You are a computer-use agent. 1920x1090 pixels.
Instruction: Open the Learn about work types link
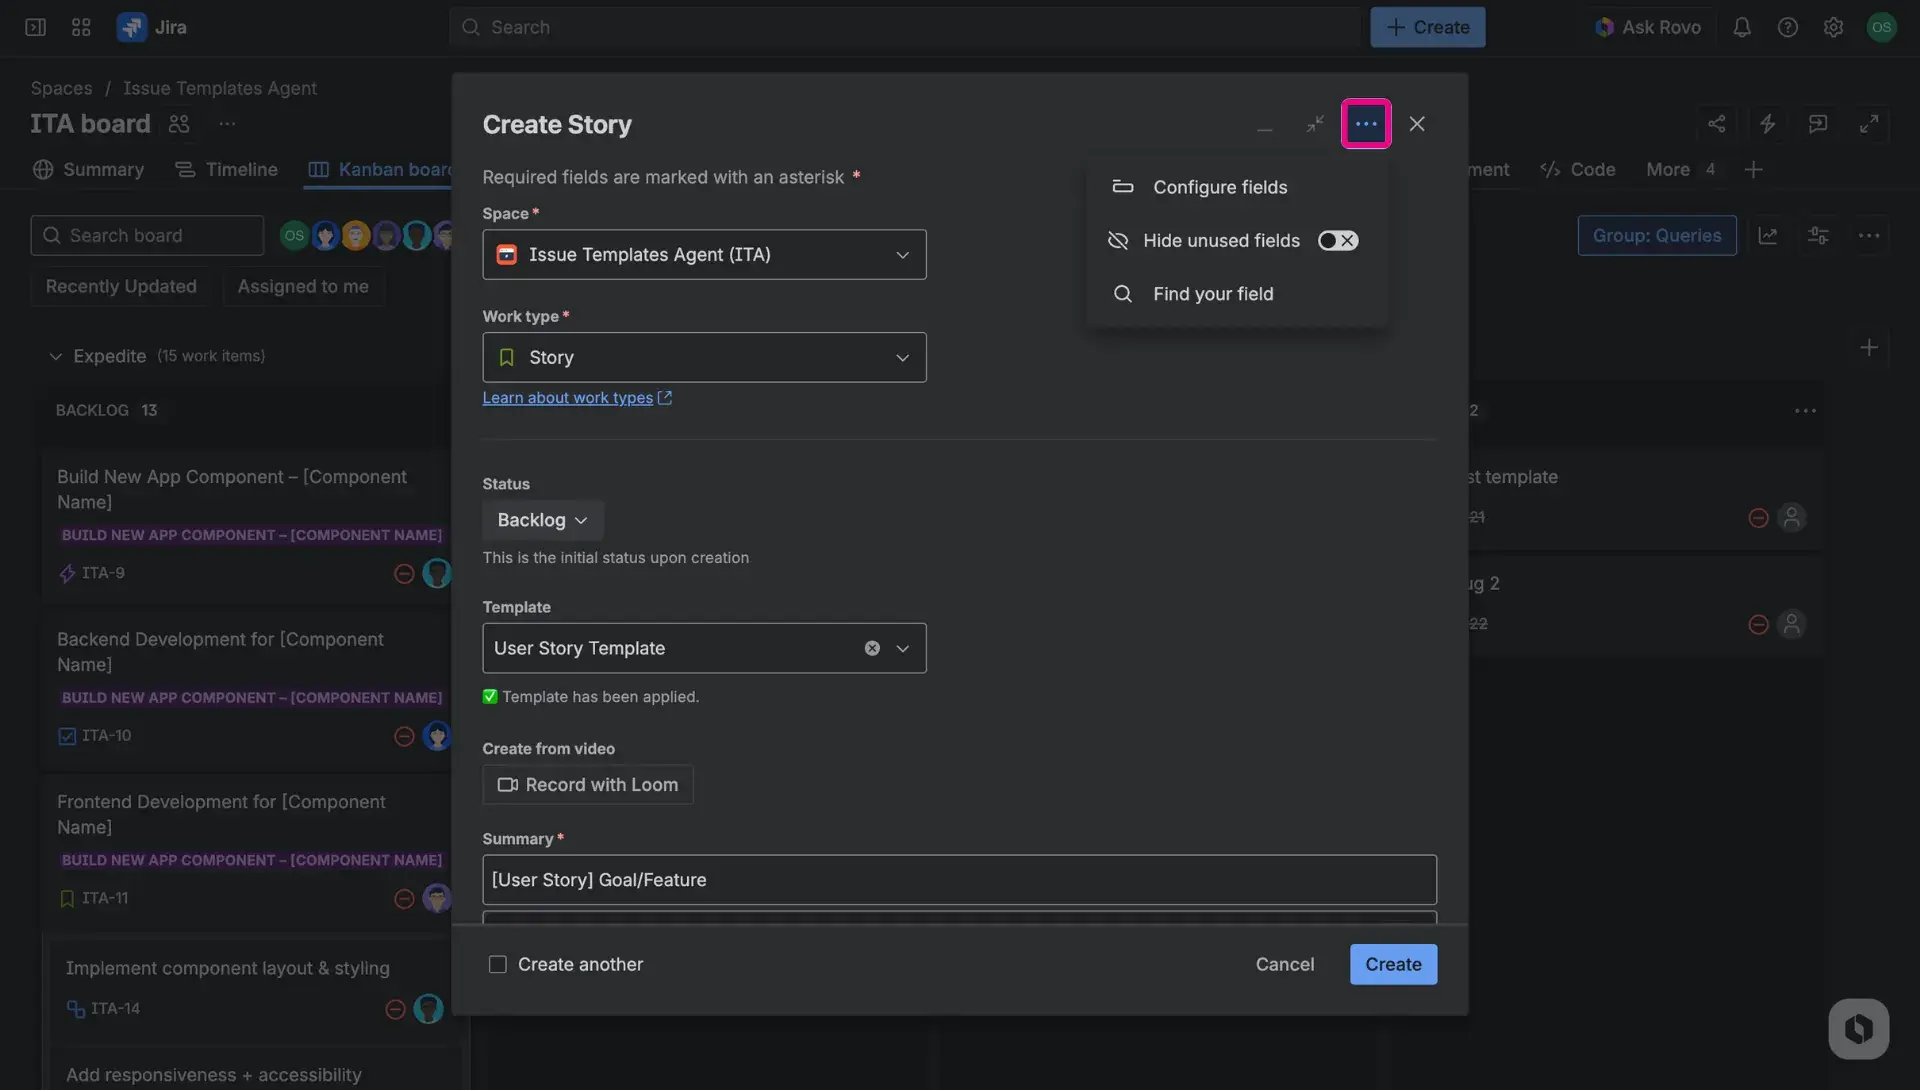pos(568,398)
